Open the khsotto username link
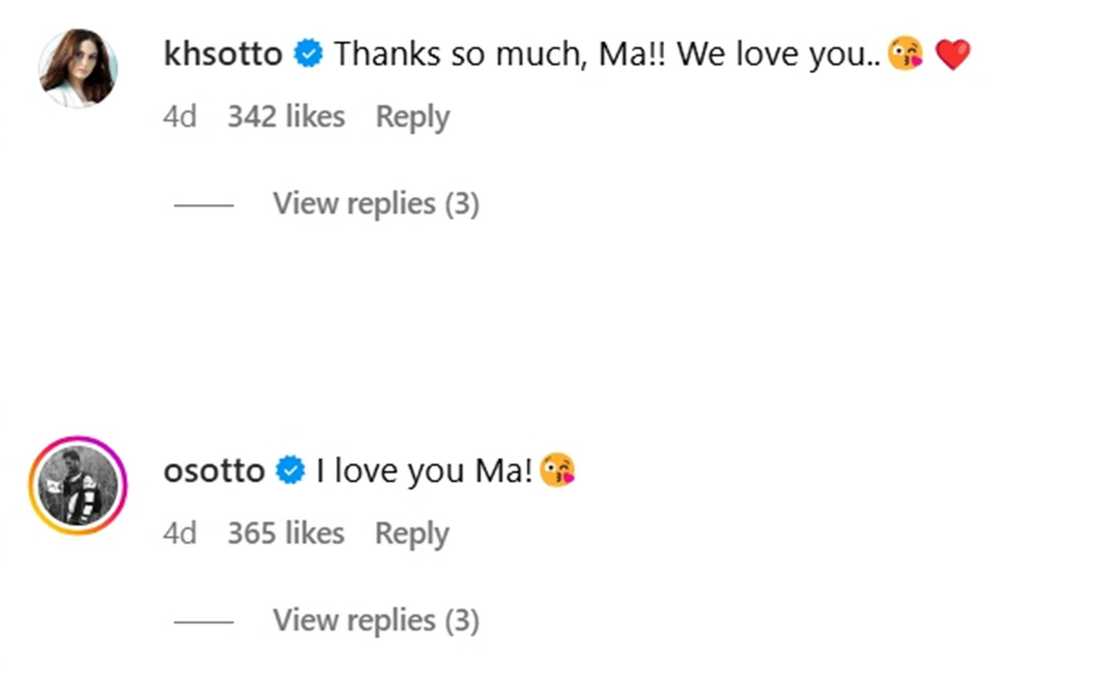 [x=223, y=55]
